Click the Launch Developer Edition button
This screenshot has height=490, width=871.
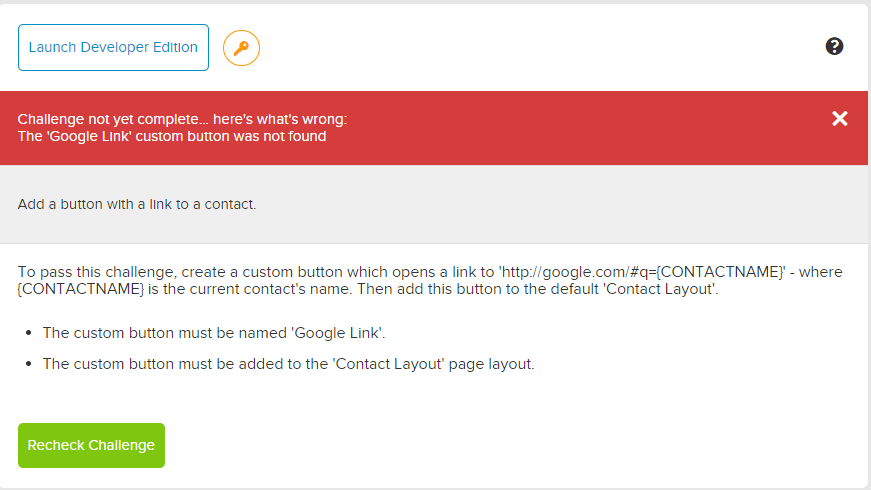point(113,48)
